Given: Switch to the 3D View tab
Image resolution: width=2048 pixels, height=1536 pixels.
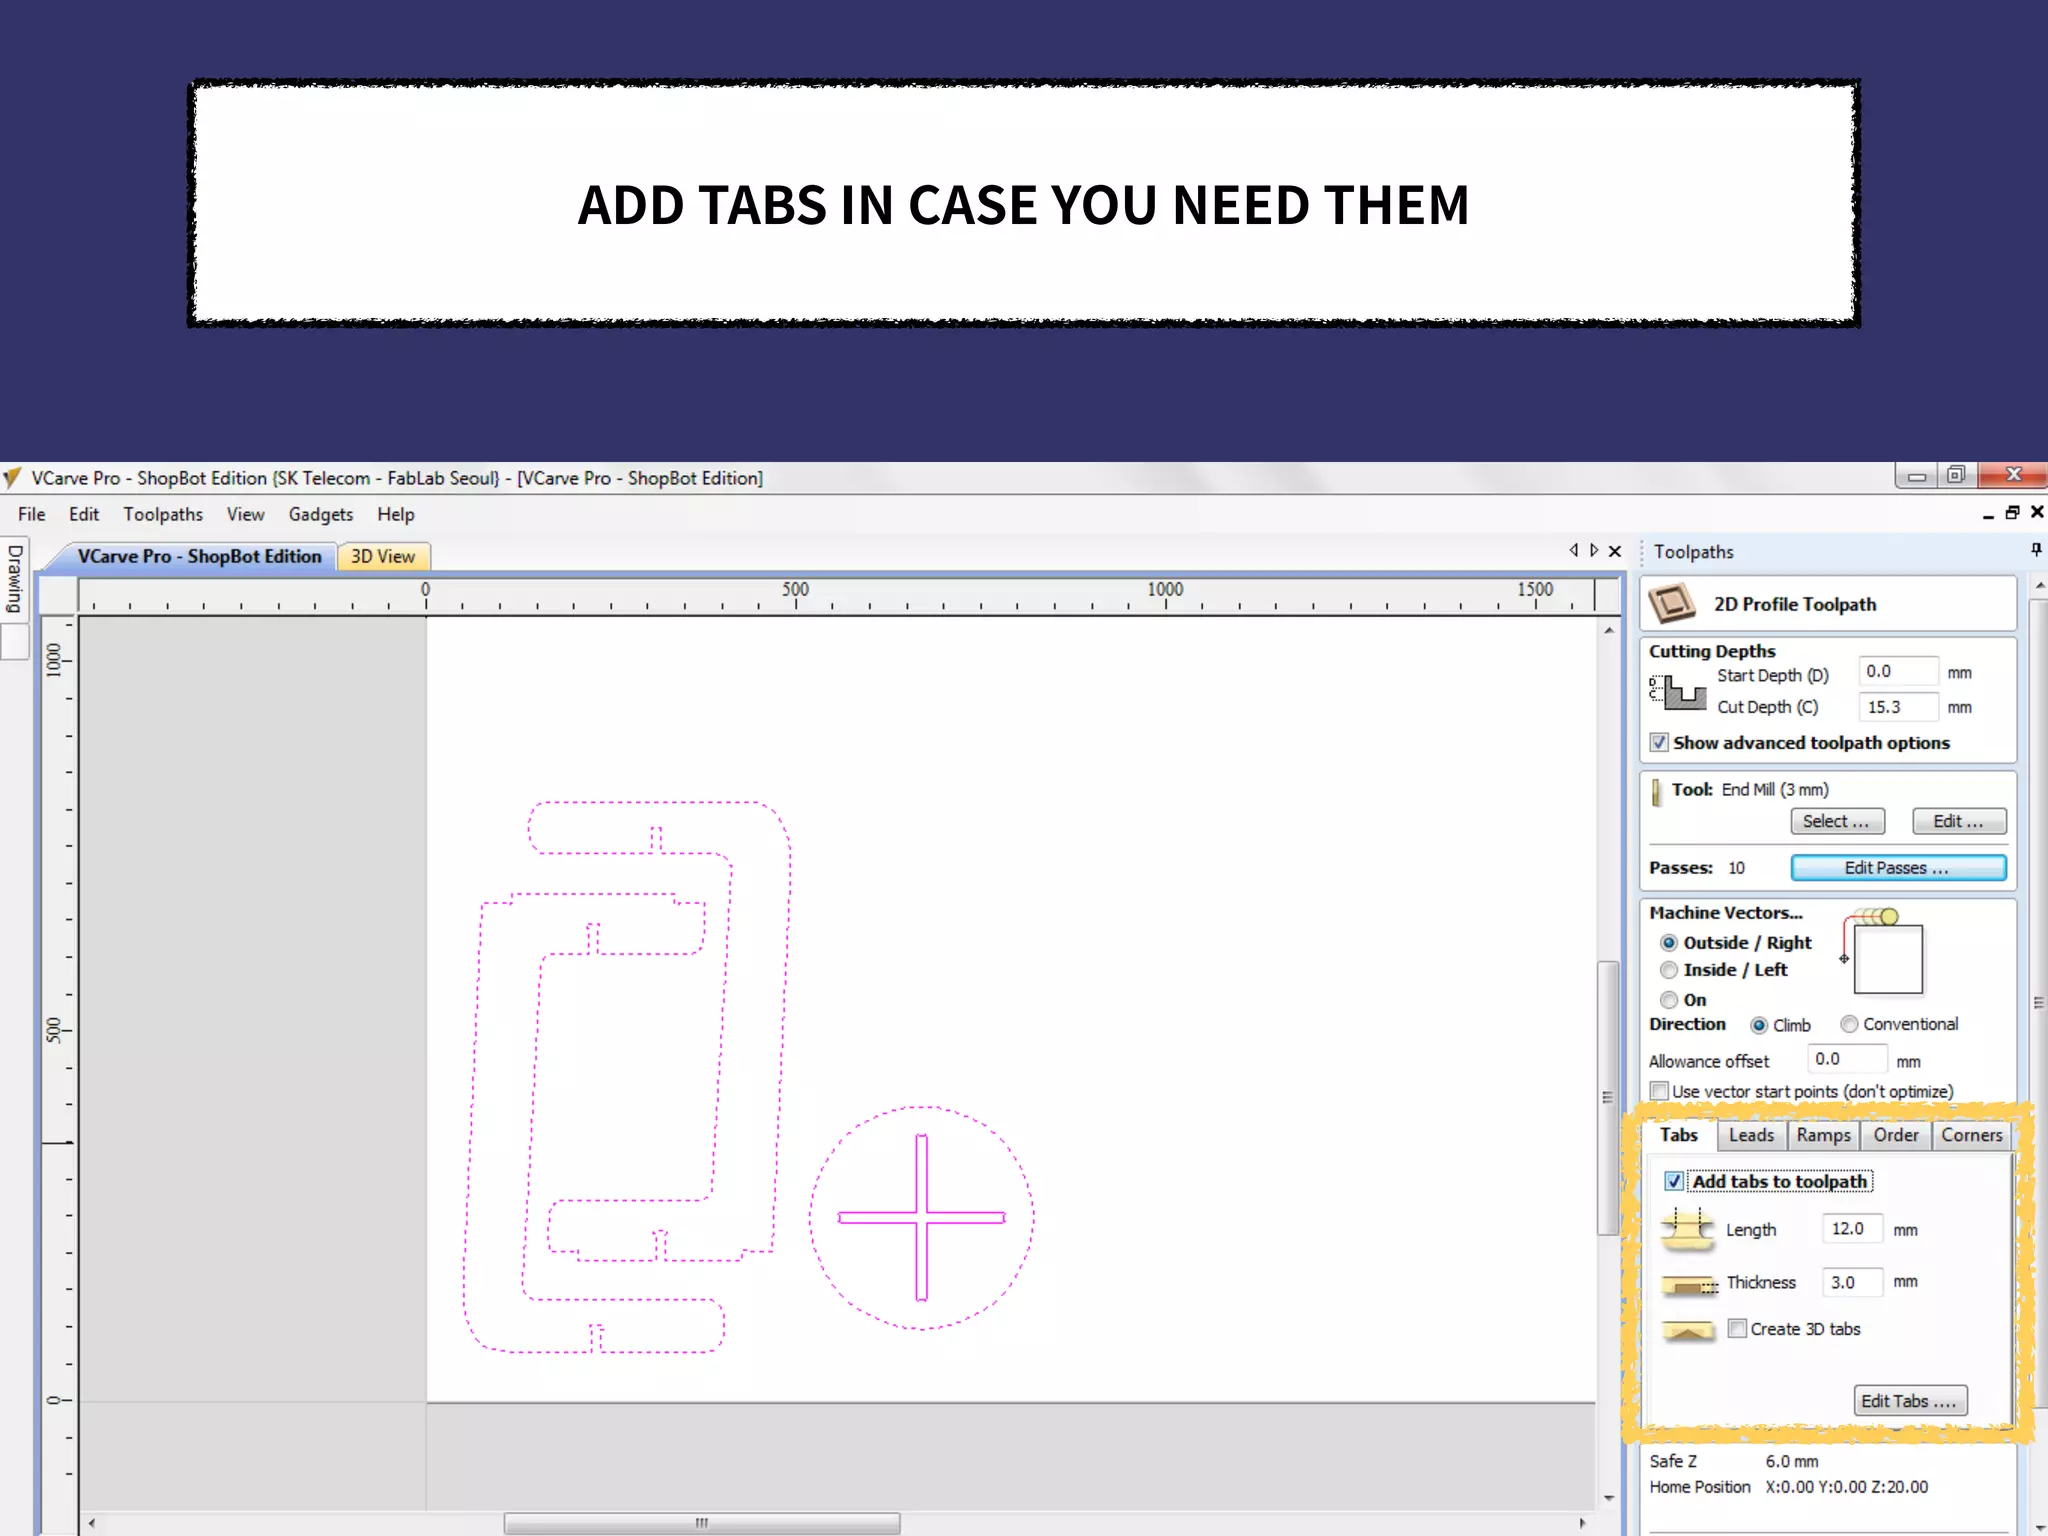Looking at the screenshot, I should click(x=383, y=557).
